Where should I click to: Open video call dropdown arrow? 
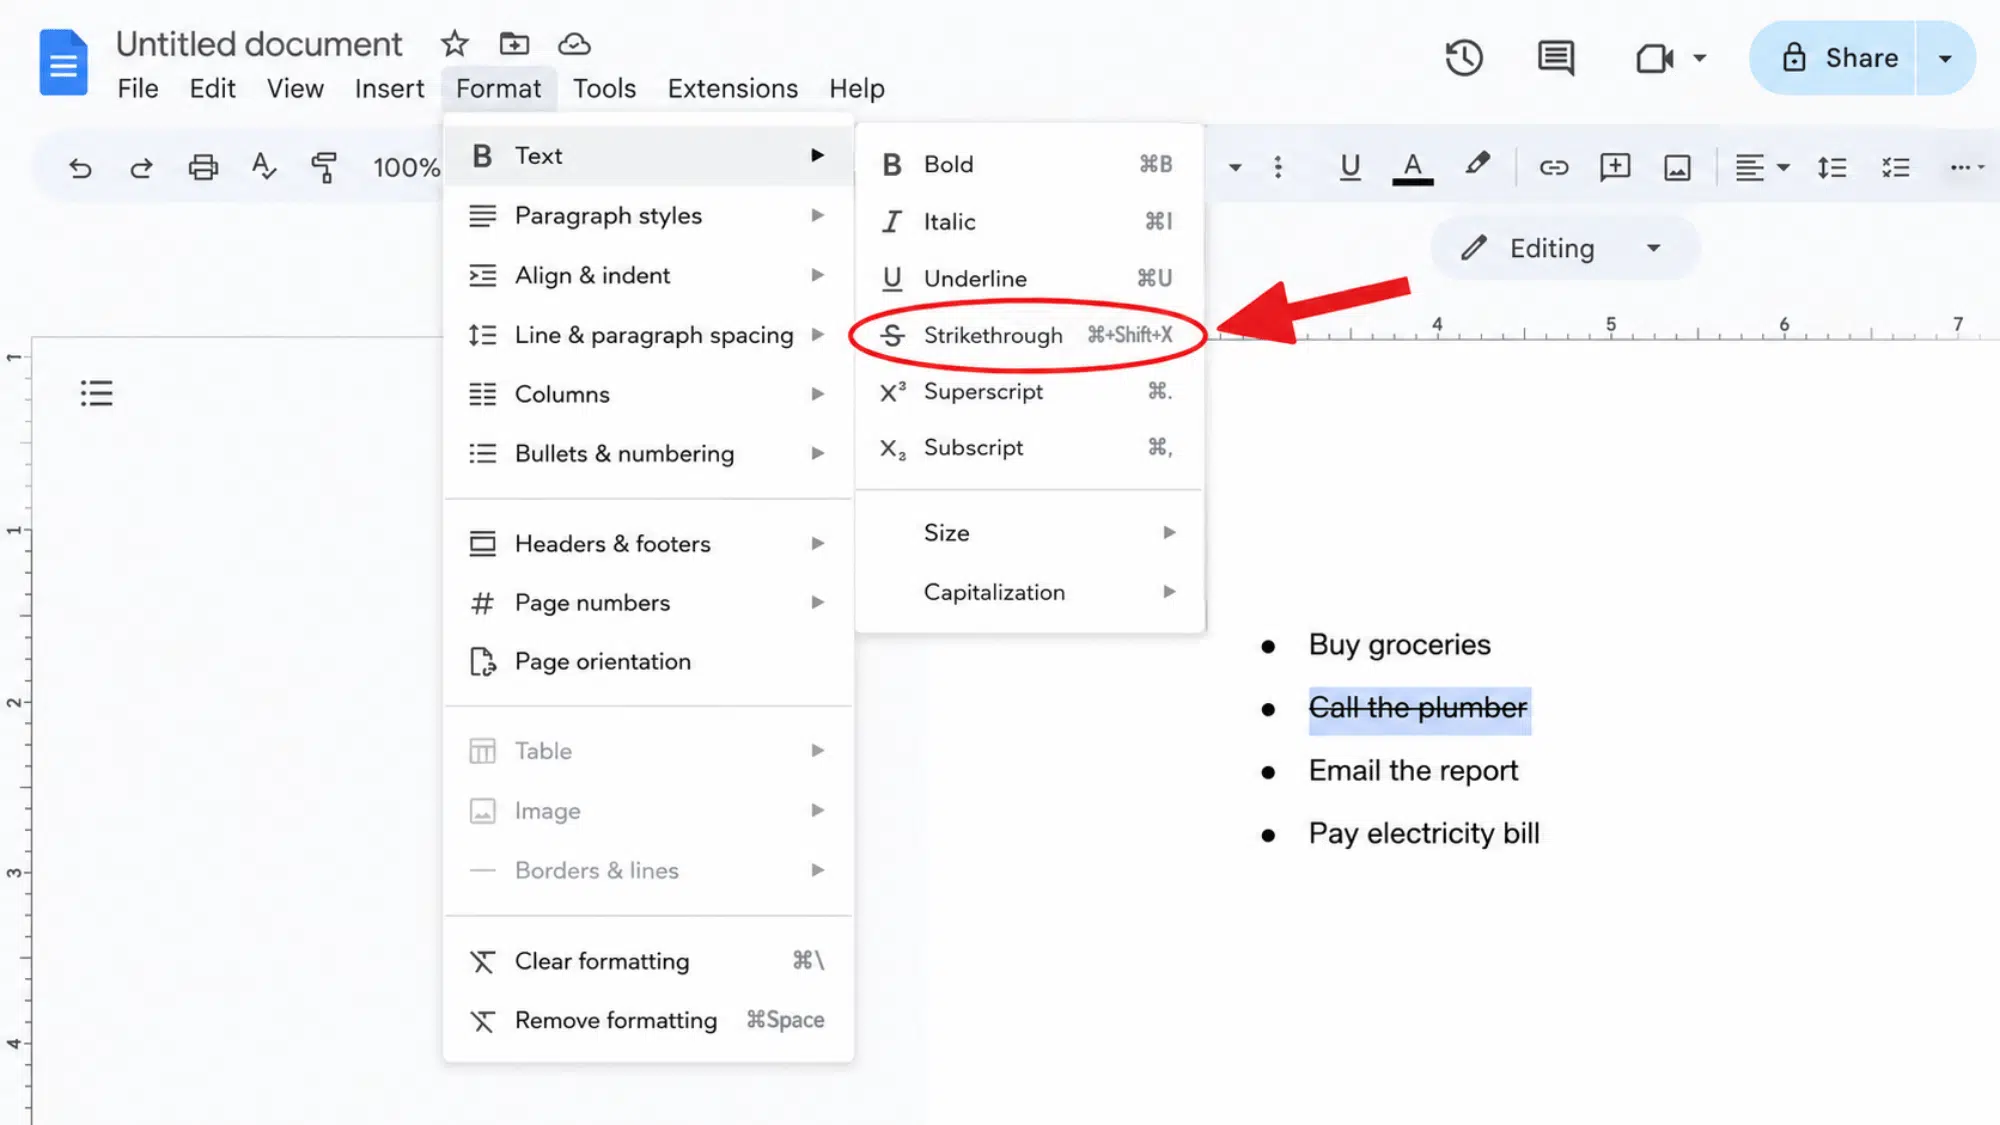1699,58
